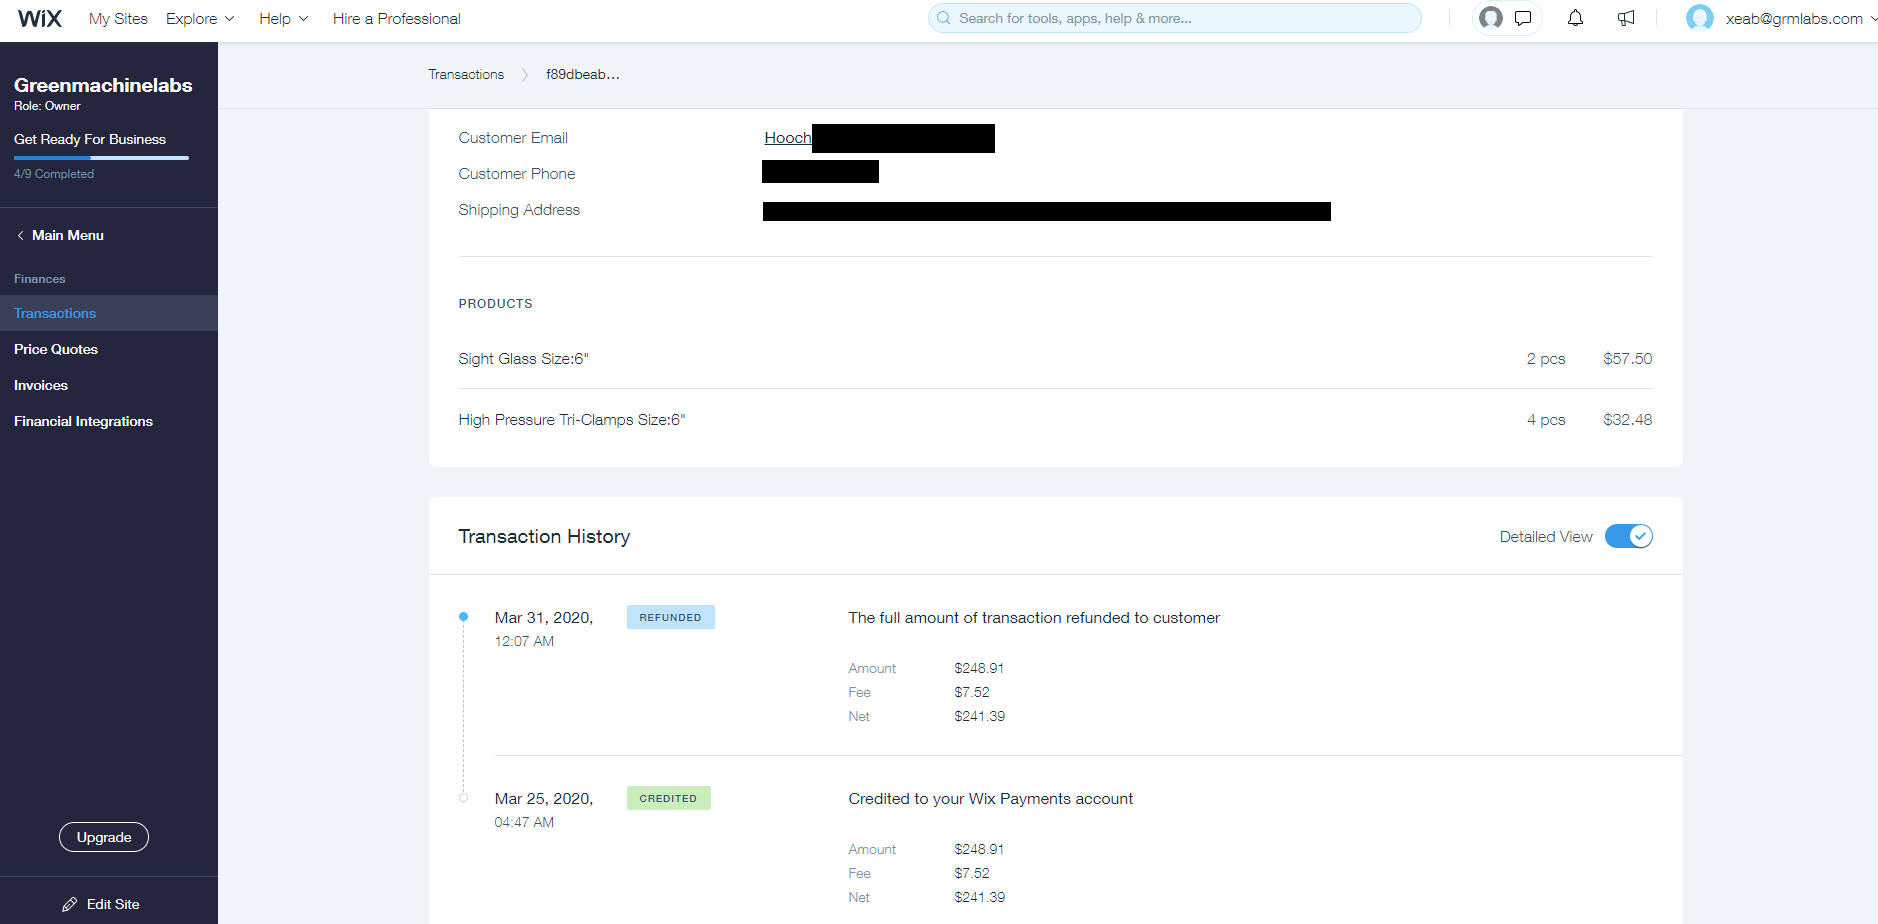Click the Wix logo
Image resolution: width=1878 pixels, height=924 pixels.
(40, 19)
